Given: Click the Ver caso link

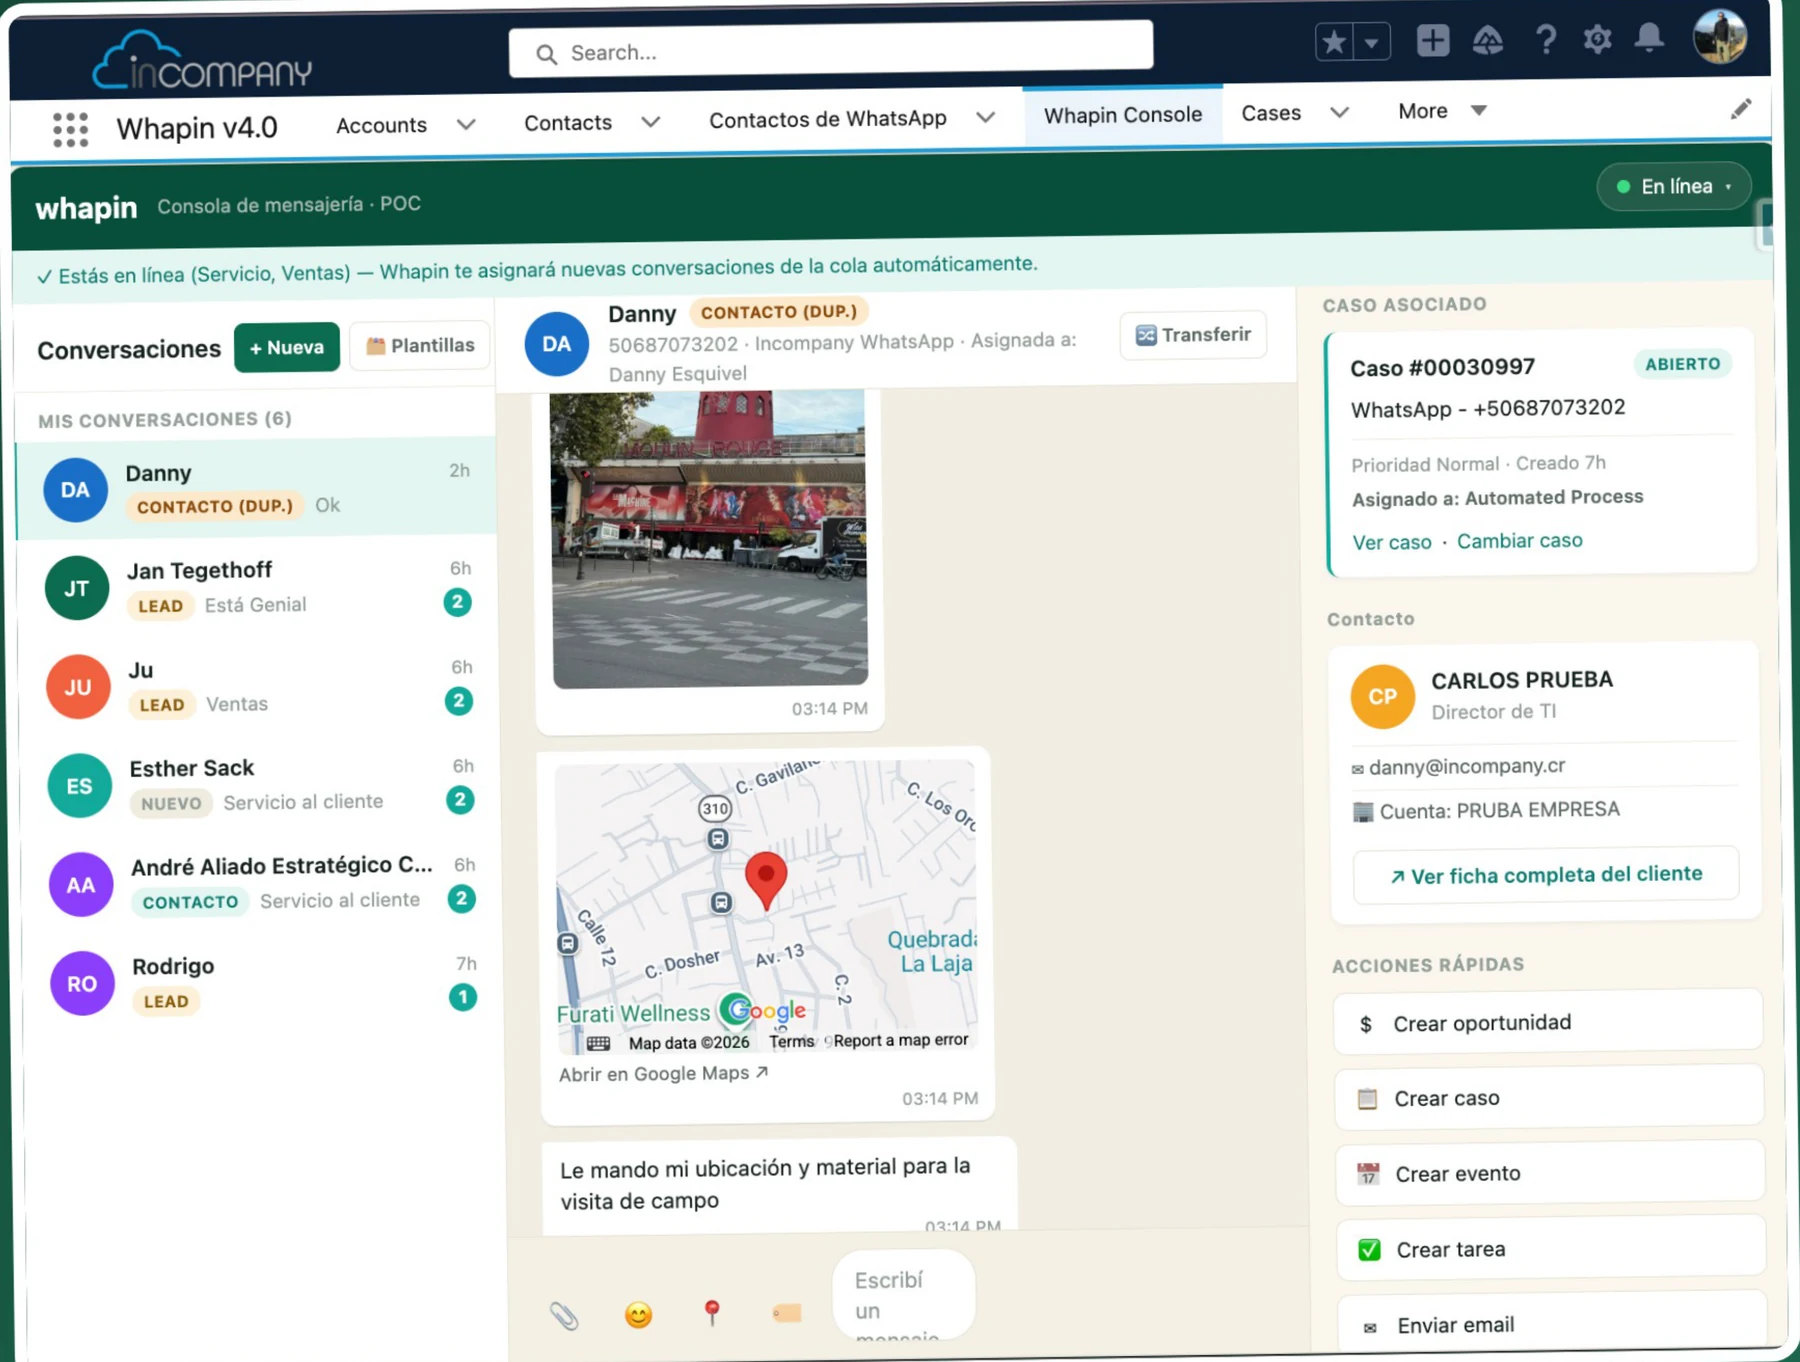Looking at the screenshot, I should click(1391, 543).
